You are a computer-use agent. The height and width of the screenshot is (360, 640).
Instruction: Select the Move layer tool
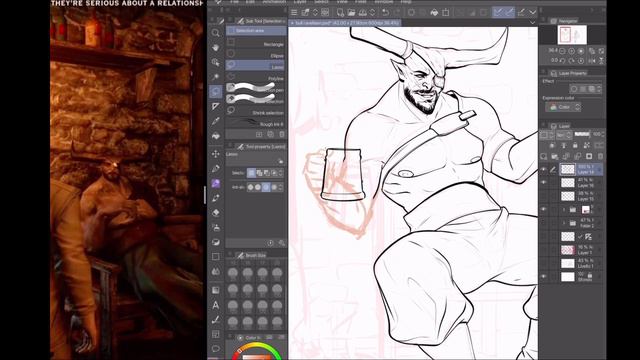point(216,154)
